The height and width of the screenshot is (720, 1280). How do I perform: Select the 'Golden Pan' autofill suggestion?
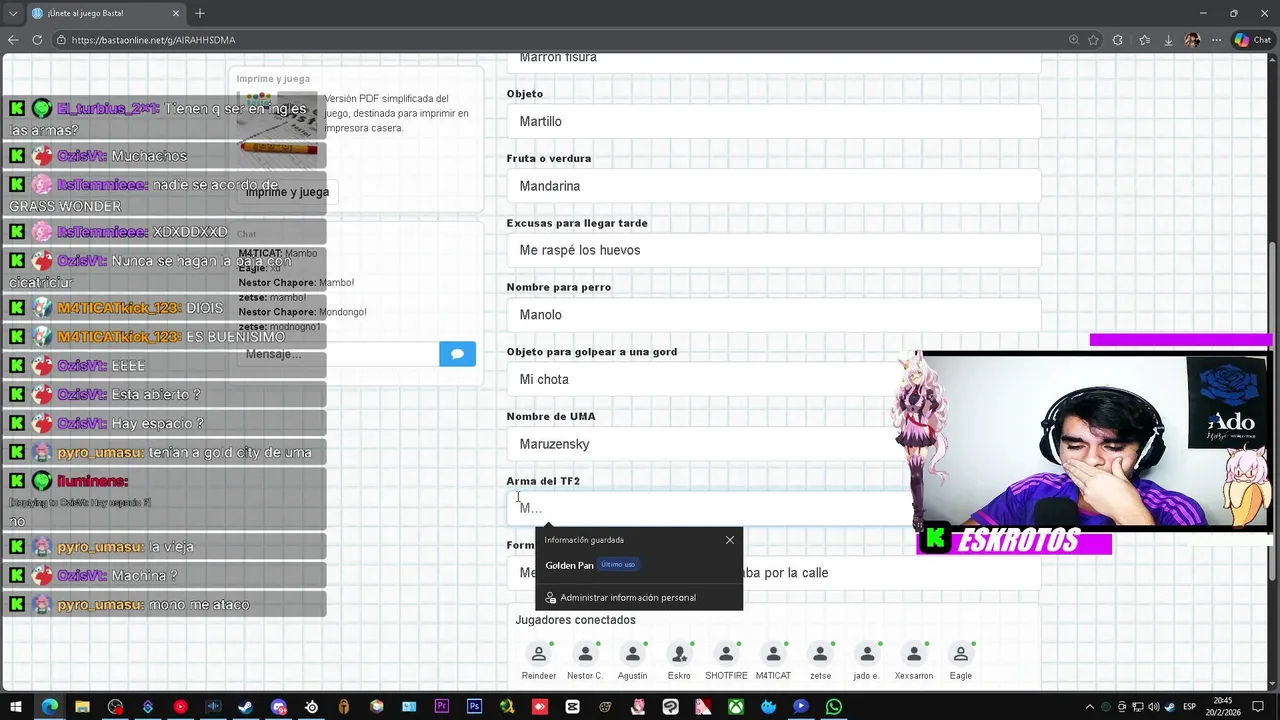click(639, 565)
